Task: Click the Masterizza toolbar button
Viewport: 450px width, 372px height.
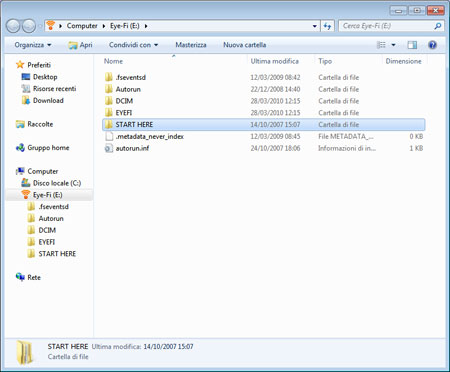Action: [191, 45]
